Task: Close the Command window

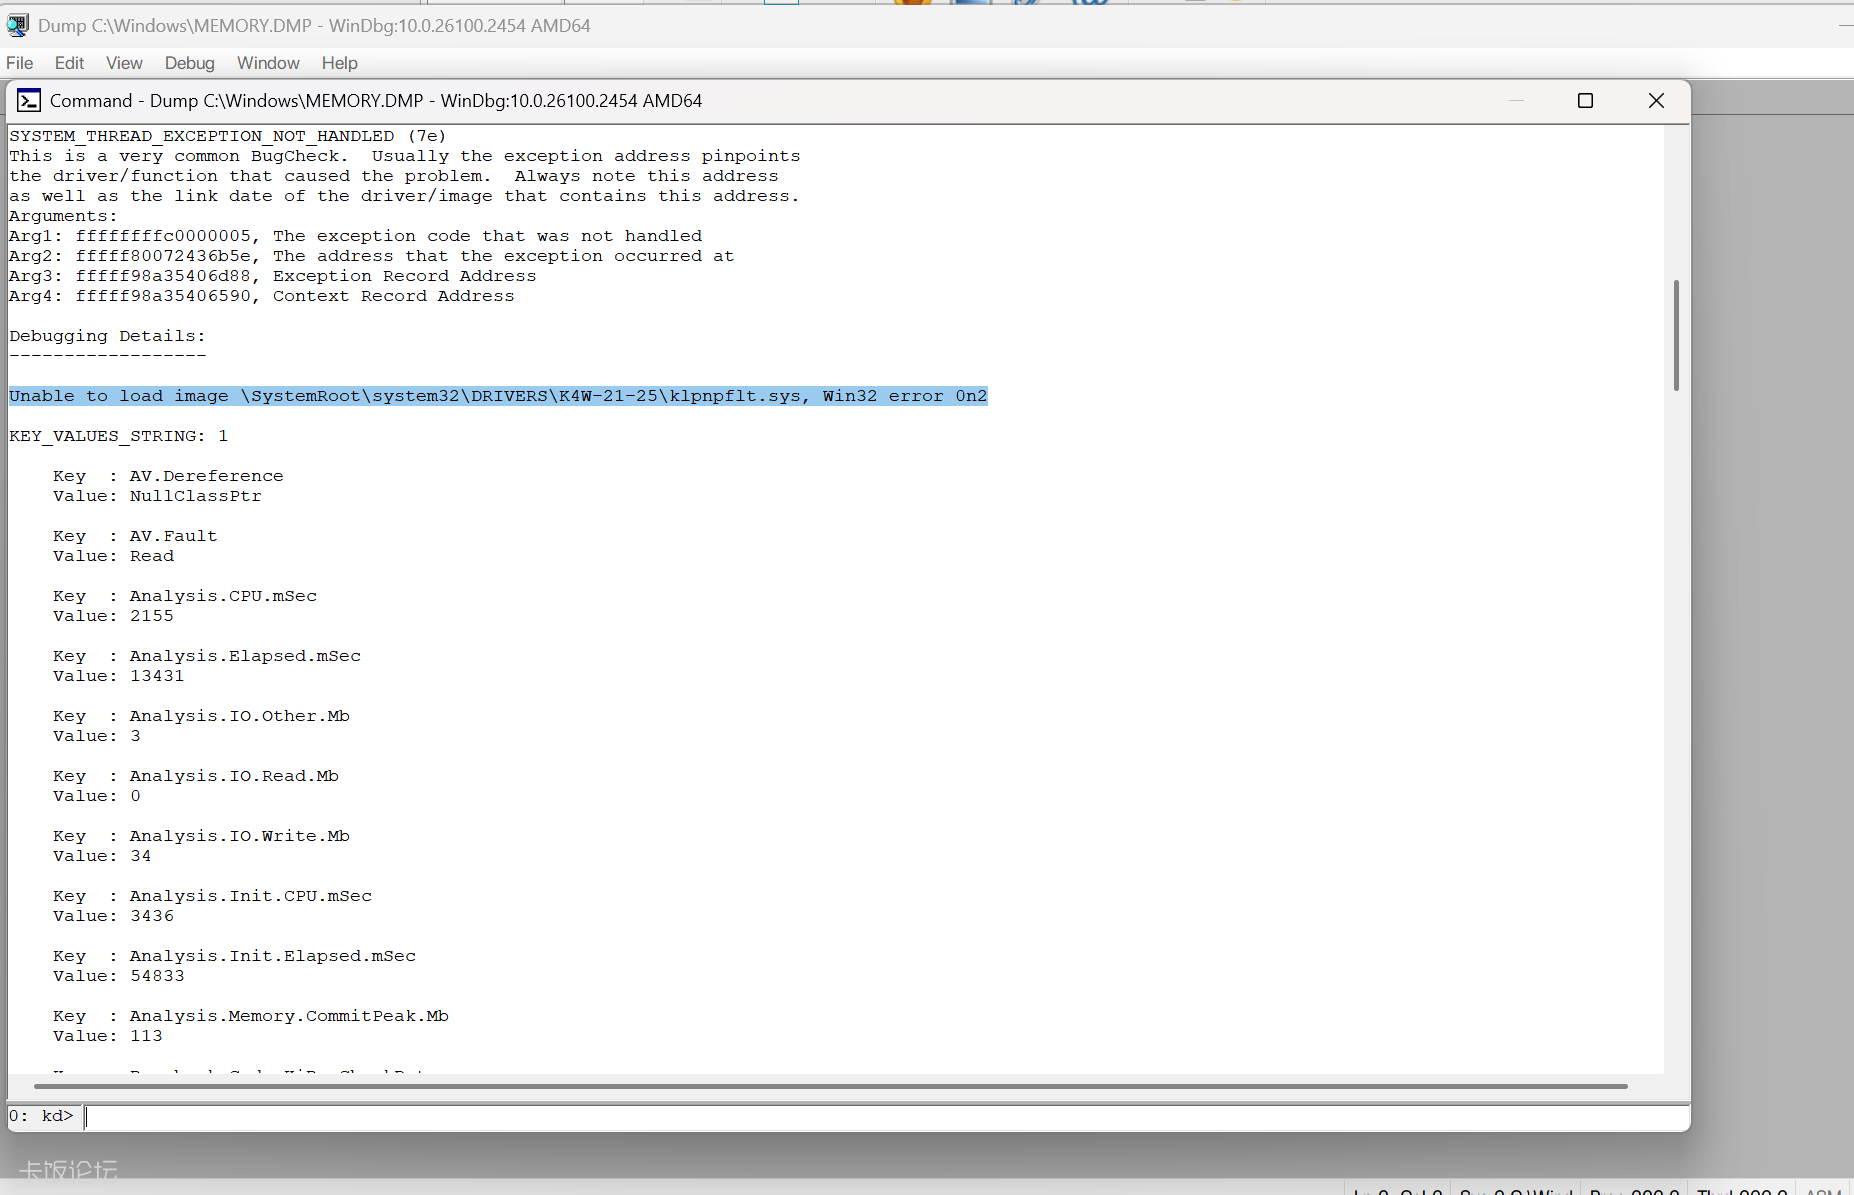Action: click(1656, 101)
